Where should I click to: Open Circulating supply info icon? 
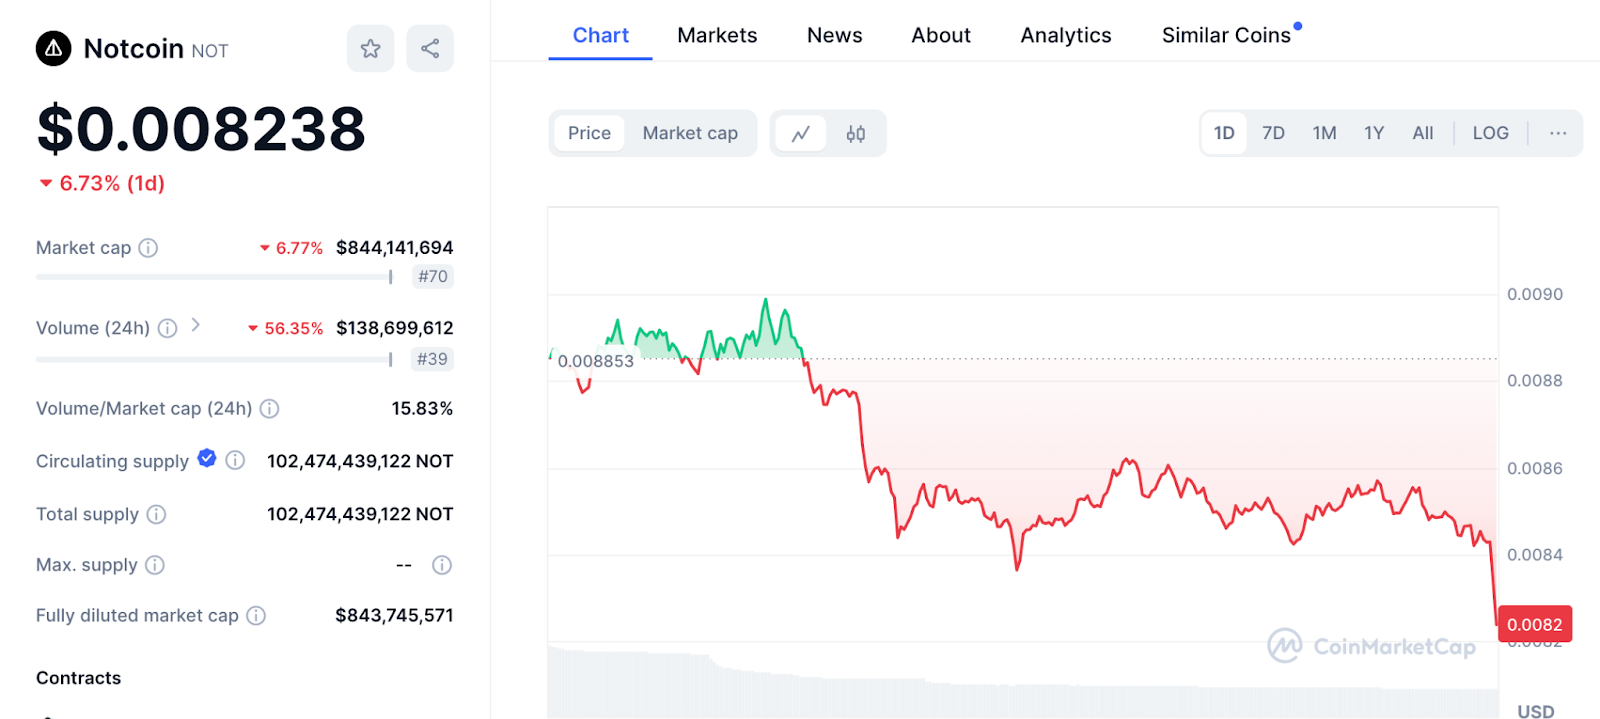point(235,460)
